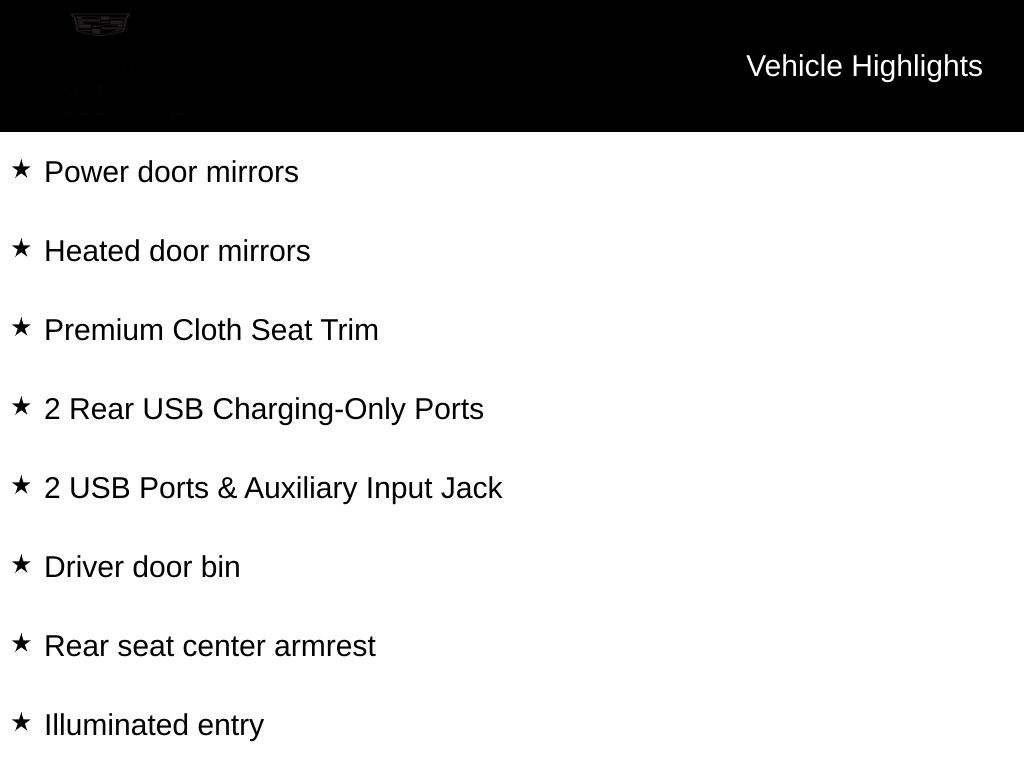Select the 2 USB Ports & Auxiliary Input Jack item
This screenshot has width=1024, height=768.
(273, 489)
